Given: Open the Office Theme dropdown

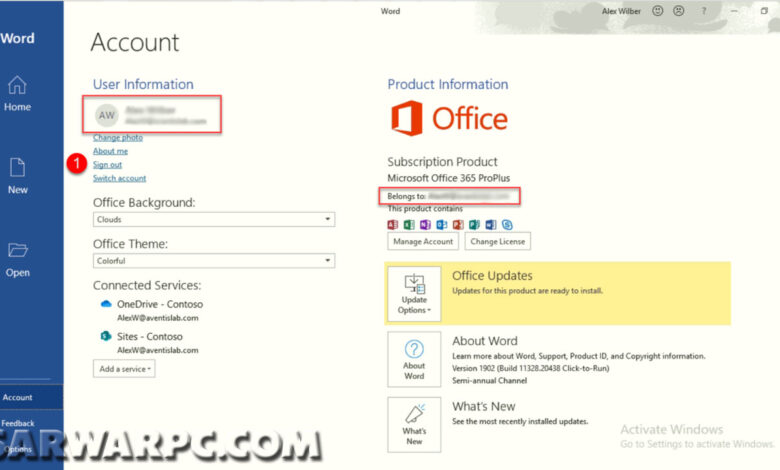Looking at the screenshot, I should pyautogui.click(x=214, y=261).
